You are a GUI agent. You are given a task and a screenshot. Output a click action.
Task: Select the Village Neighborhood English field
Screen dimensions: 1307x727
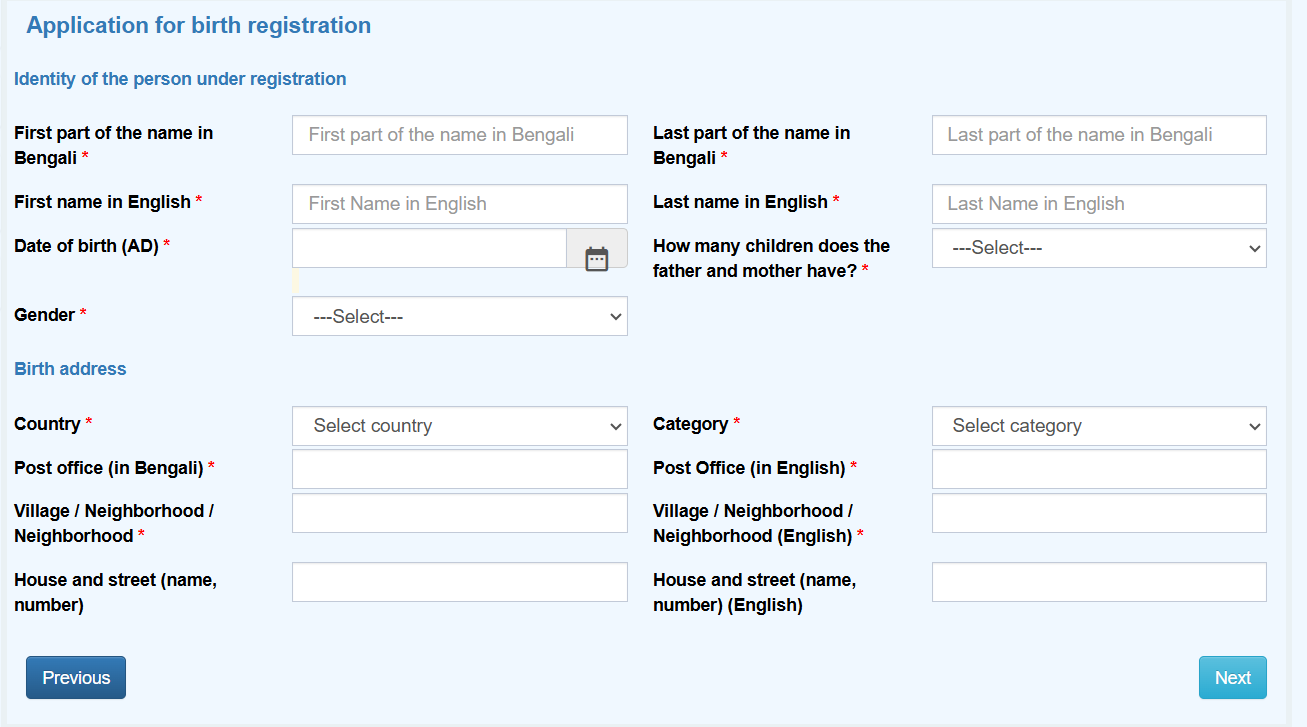pos(1098,513)
